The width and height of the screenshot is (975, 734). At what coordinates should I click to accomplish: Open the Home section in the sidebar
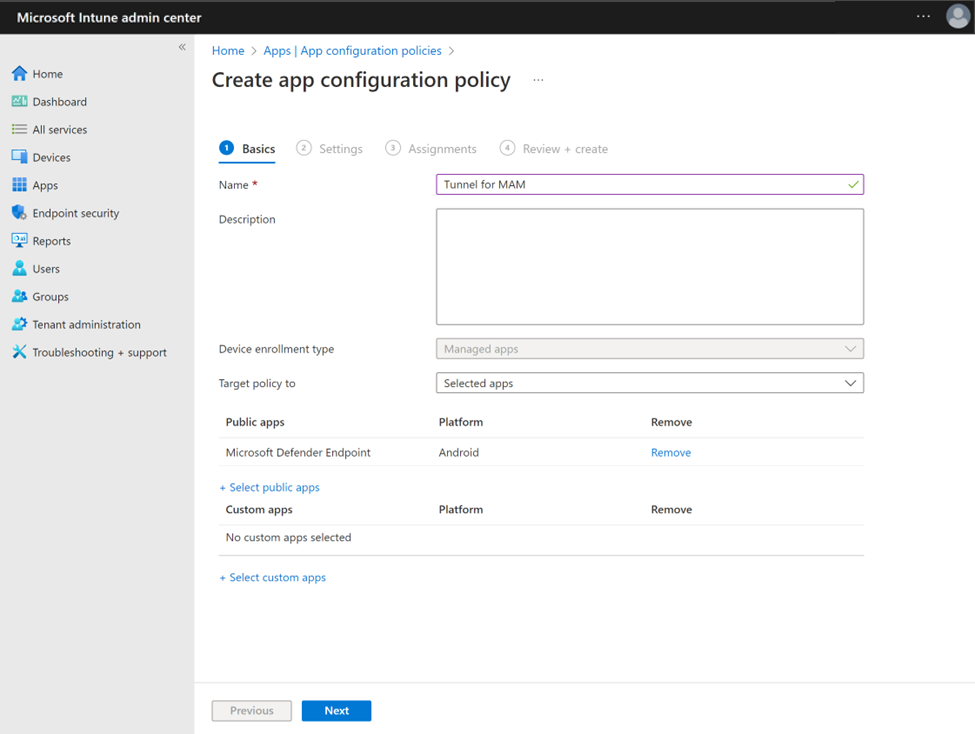tap(45, 73)
